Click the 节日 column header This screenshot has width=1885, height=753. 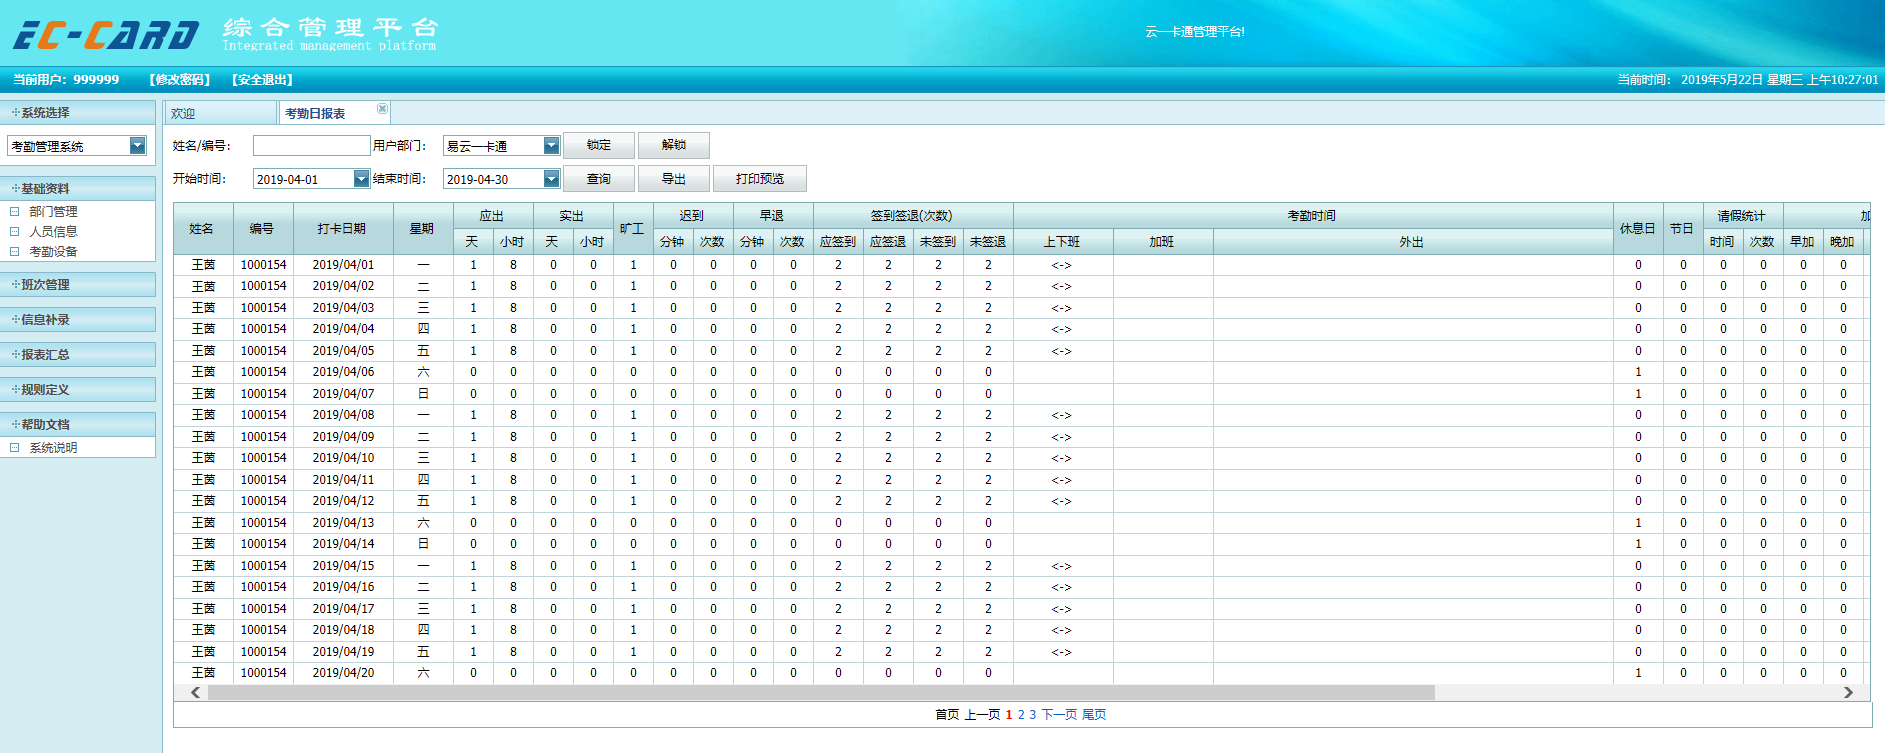[x=1683, y=229]
